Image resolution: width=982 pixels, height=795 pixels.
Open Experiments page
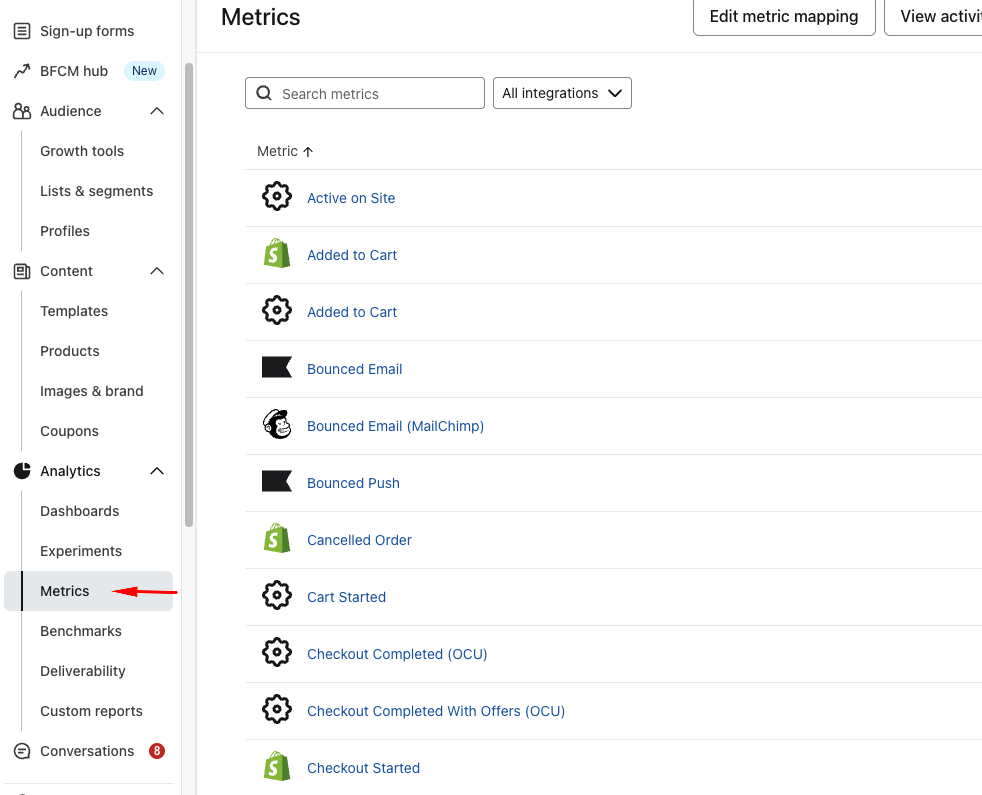tap(81, 551)
